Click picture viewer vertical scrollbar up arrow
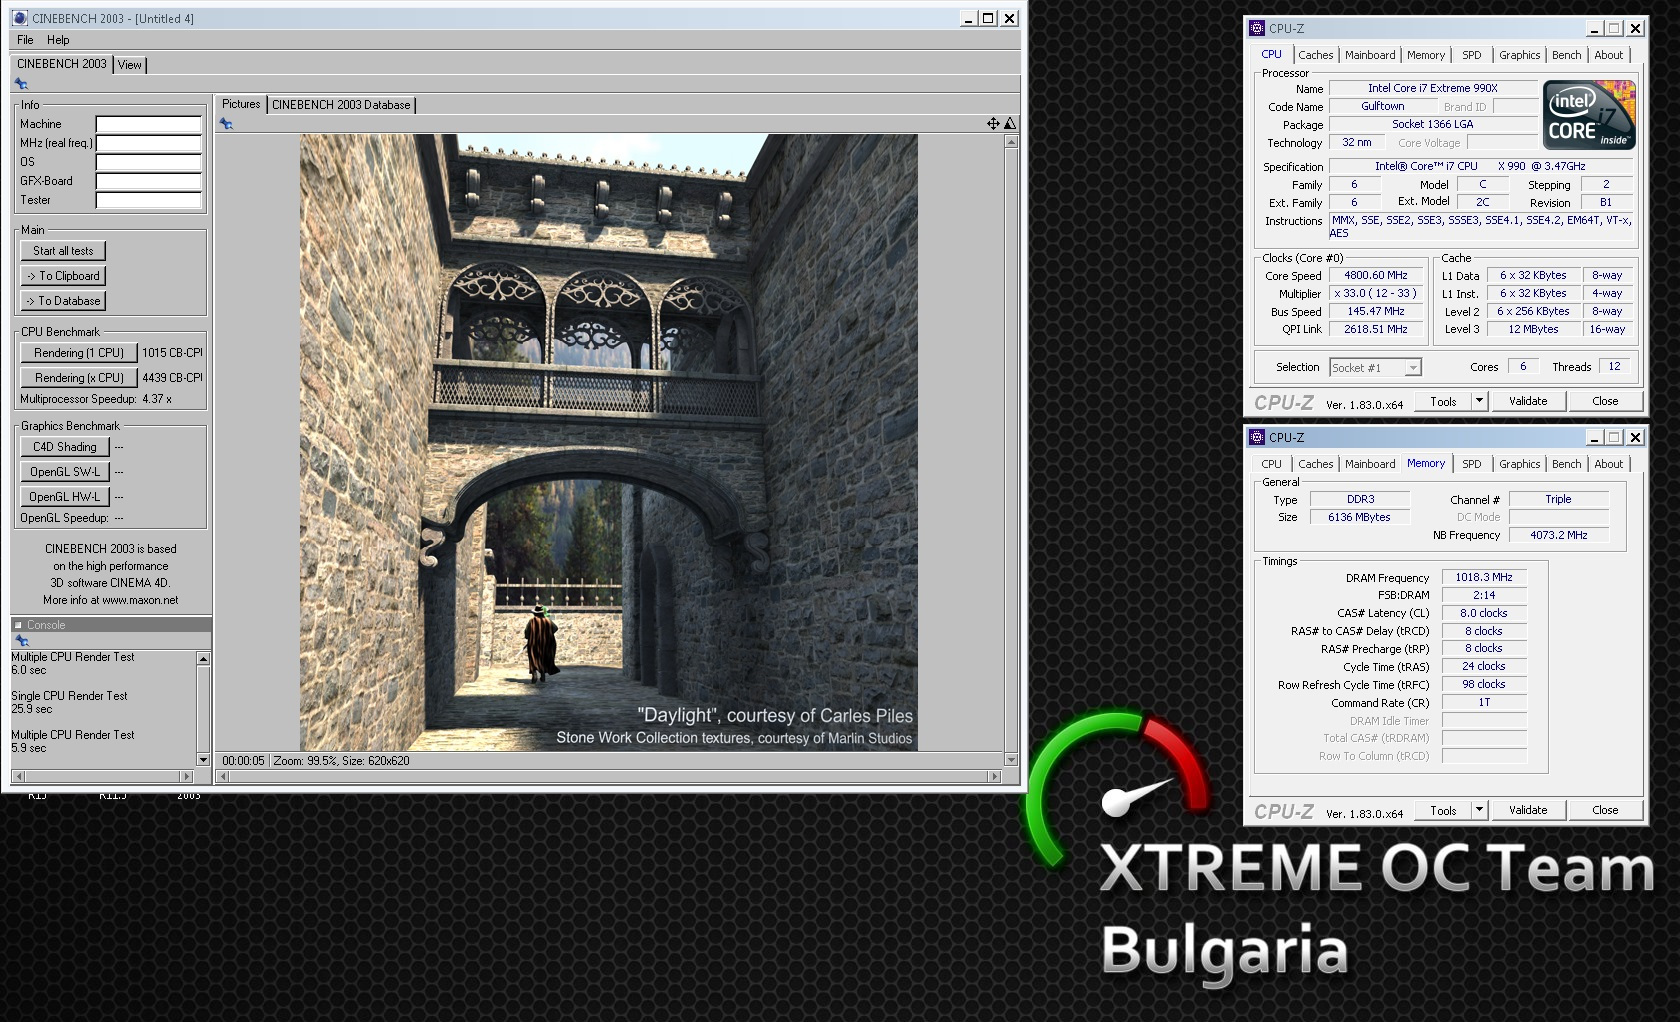This screenshot has height=1022, width=1680. (1011, 142)
